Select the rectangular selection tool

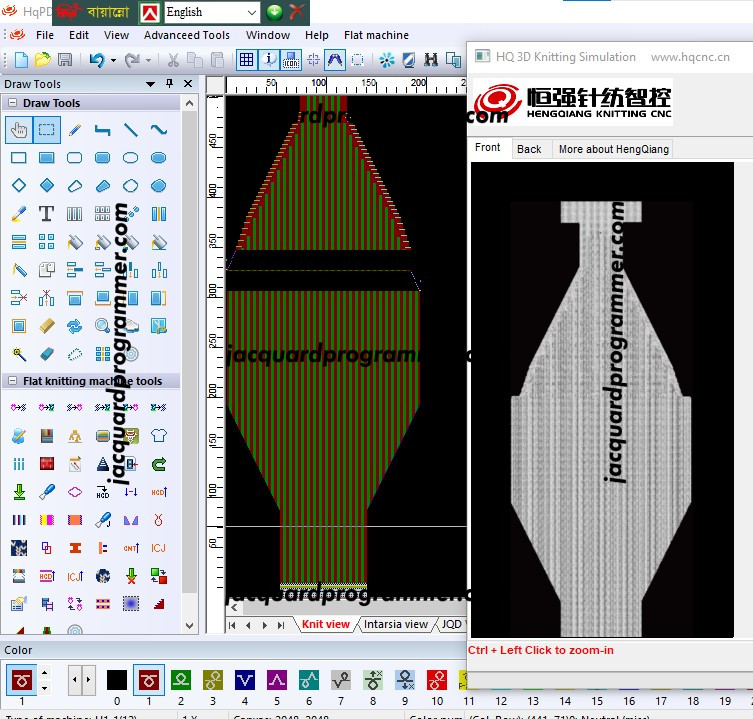point(47,130)
